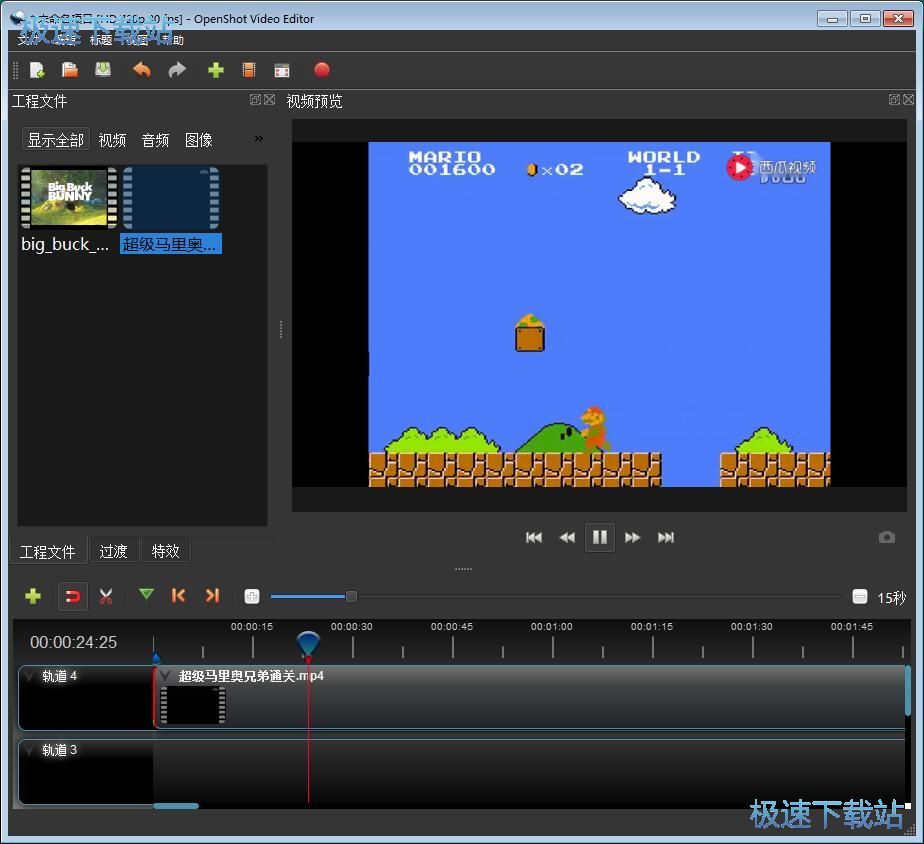Go to the previous marker
This screenshot has height=844, width=924.
pyautogui.click(x=178, y=596)
